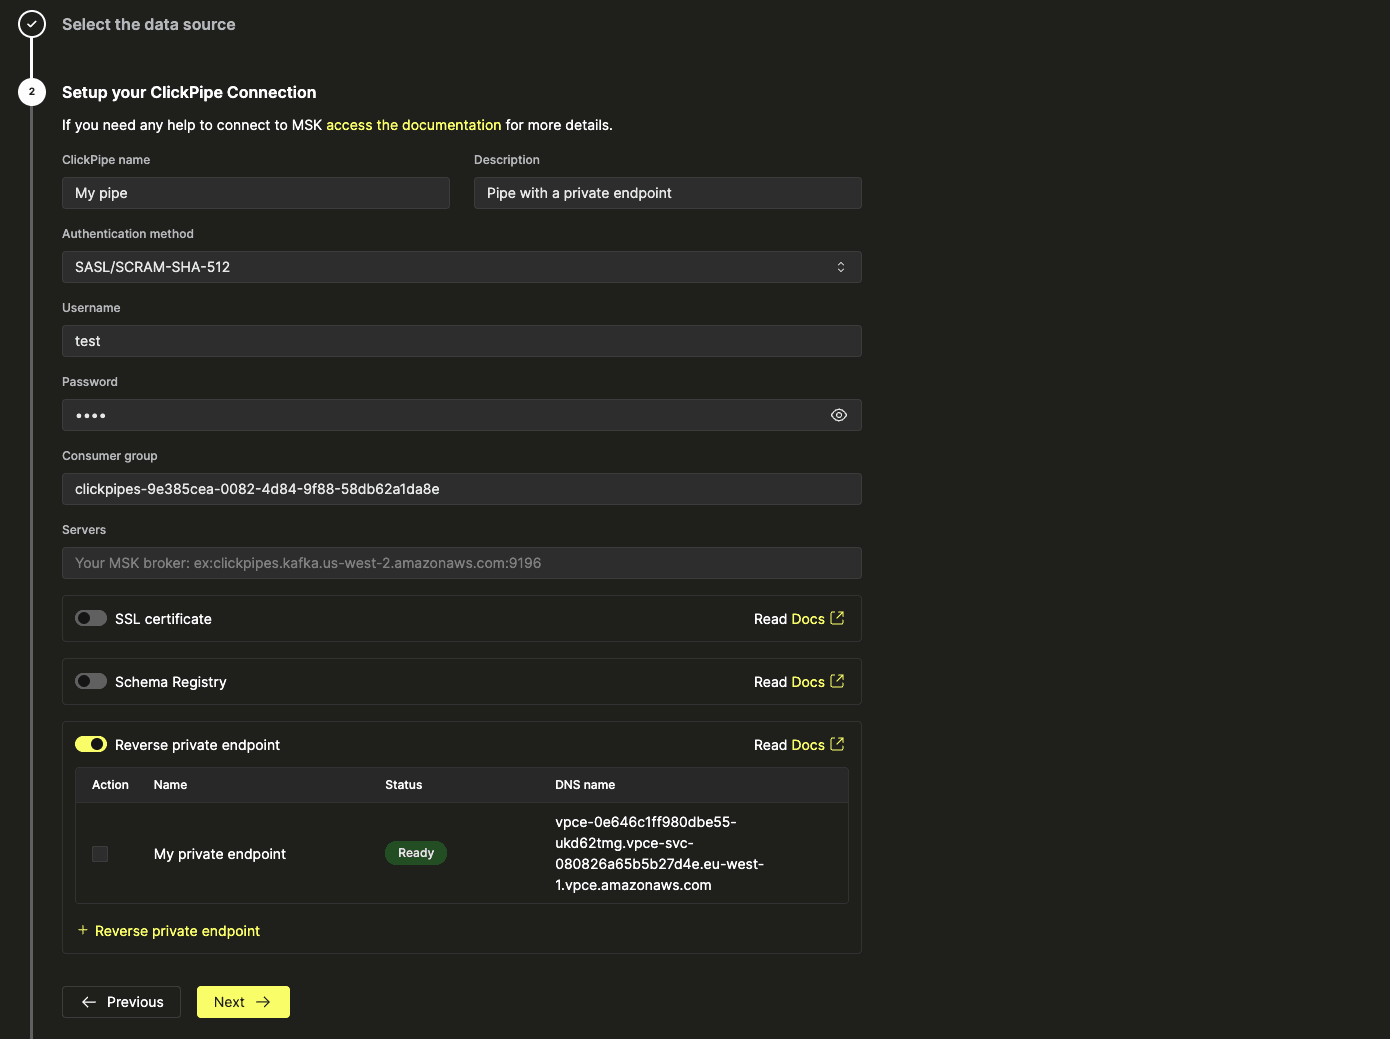Viewport: 1390px width, 1039px height.
Task: Turn on the Schema Registry toggle
Action: tap(91, 681)
